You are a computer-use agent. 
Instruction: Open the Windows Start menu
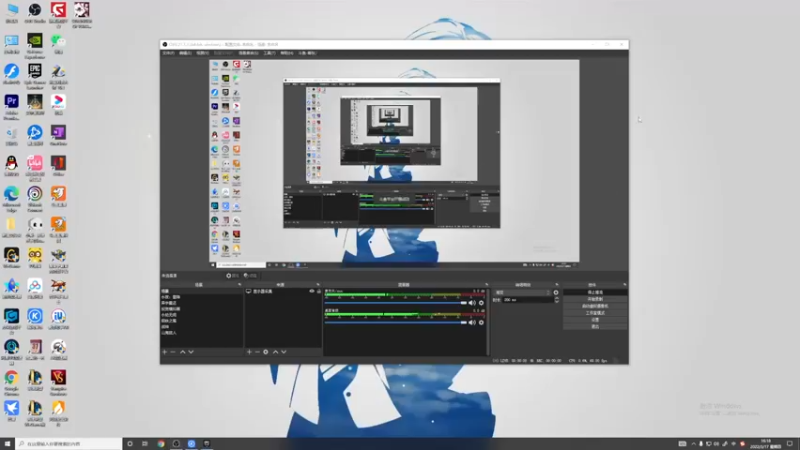click(7, 444)
